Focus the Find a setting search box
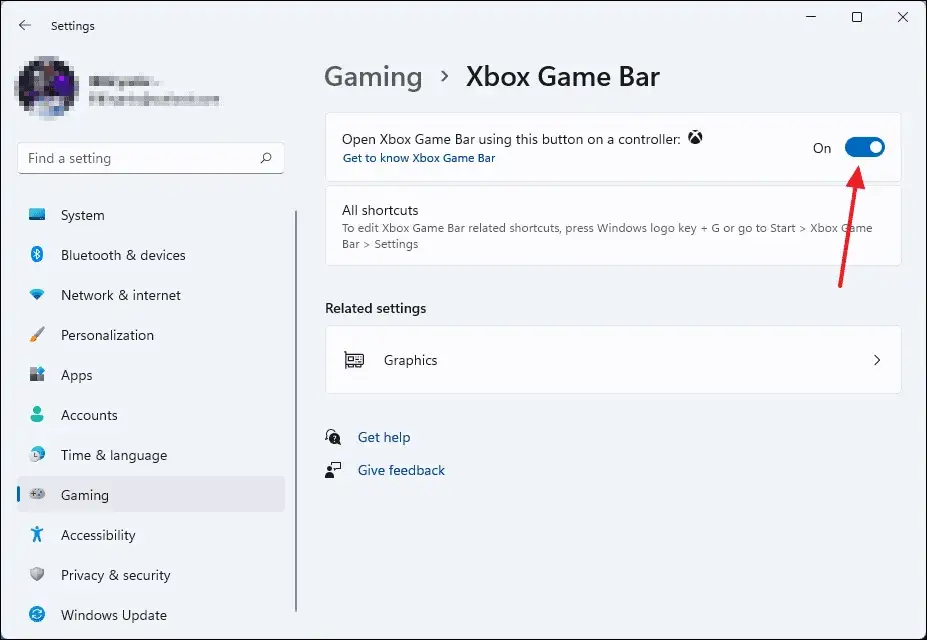 coord(151,158)
